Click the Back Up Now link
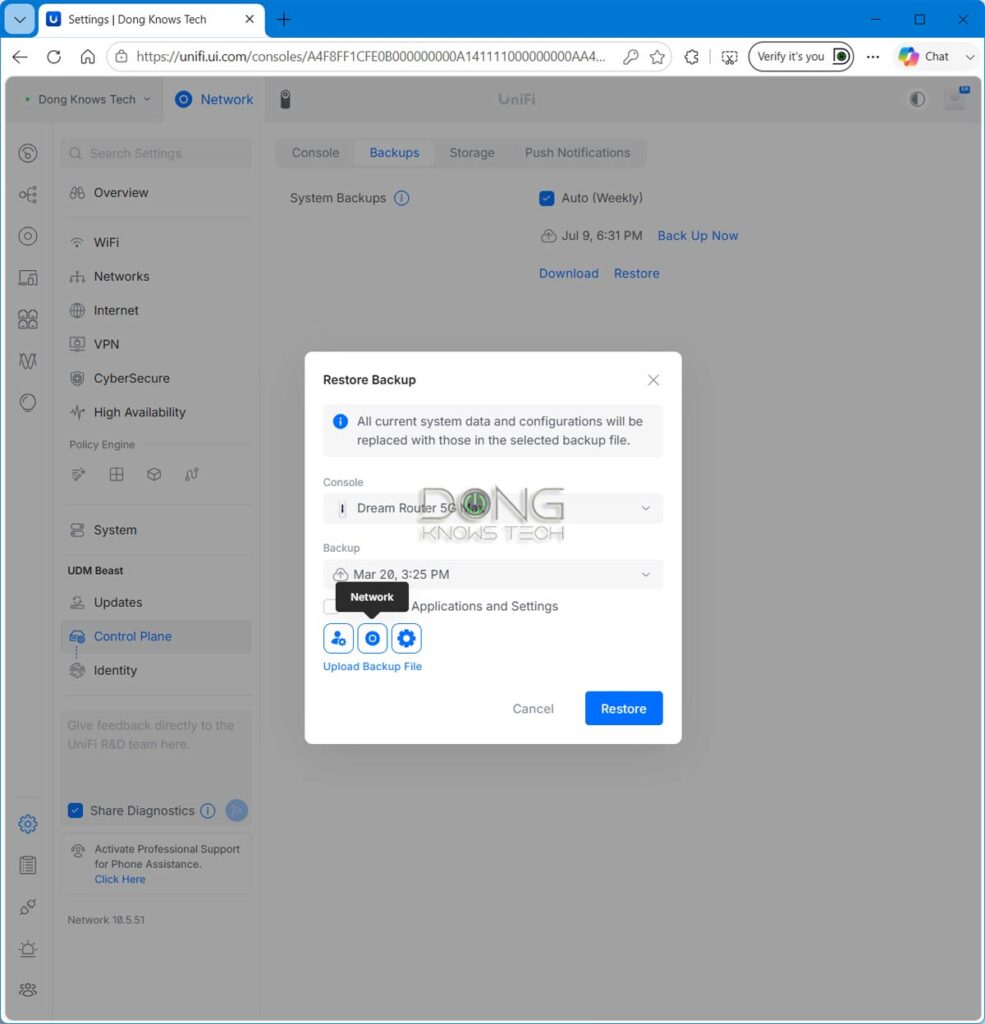This screenshot has width=985, height=1024. coord(698,236)
